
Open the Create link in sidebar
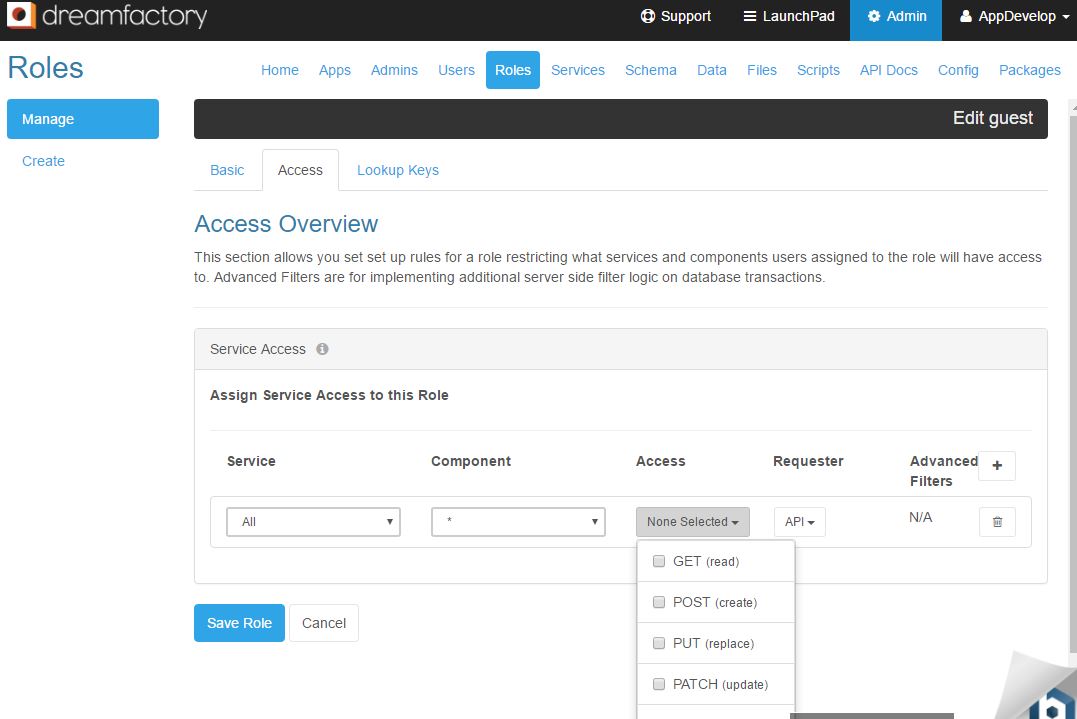tap(43, 161)
